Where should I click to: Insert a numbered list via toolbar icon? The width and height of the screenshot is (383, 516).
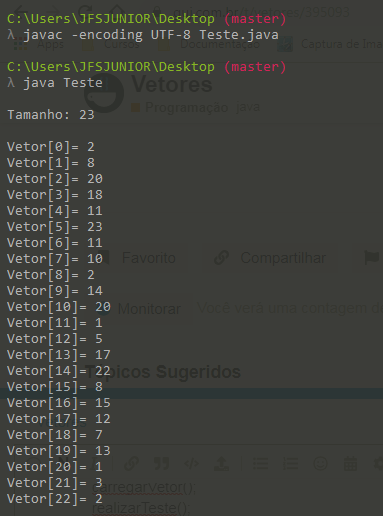[290, 463]
